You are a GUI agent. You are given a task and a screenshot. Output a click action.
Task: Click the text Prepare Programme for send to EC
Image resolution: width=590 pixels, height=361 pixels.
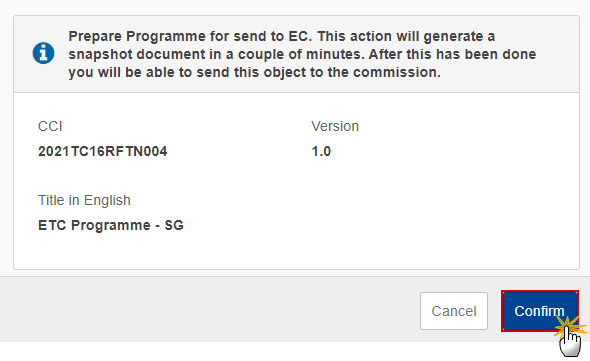point(190,37)
